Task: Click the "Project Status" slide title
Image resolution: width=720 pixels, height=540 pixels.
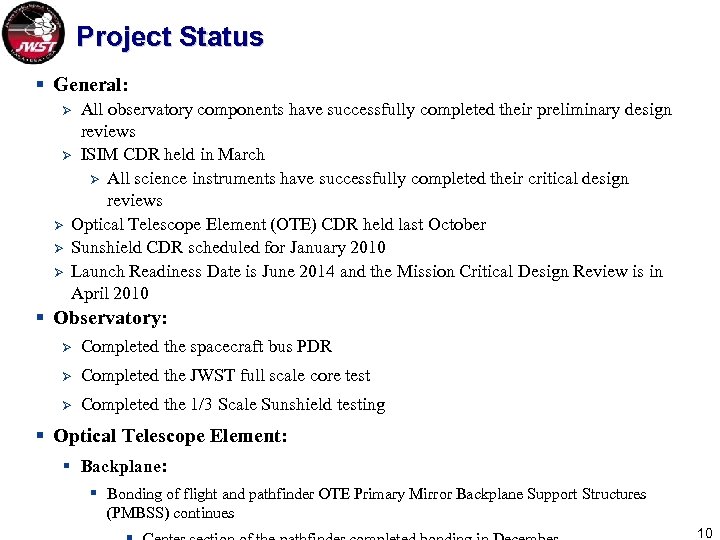Action: pyautogui.click(x=169, y=37)
